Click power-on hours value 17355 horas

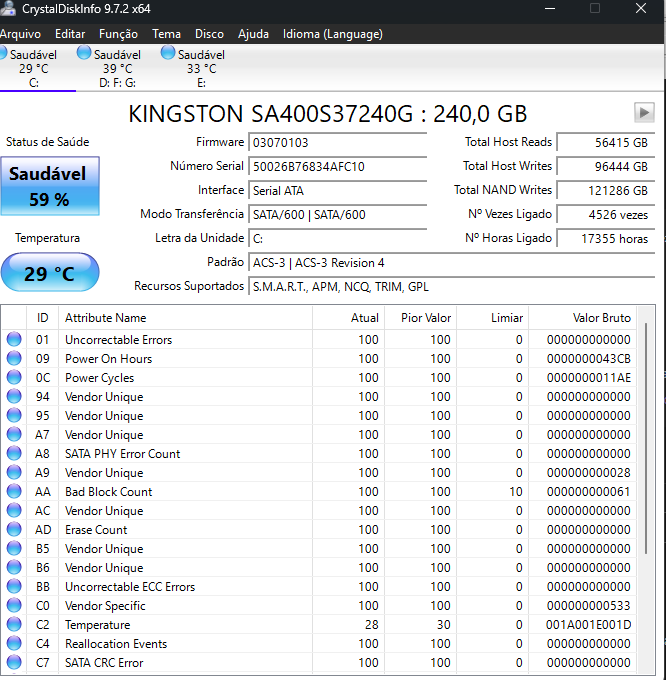pyautogui.click(x=605, y=239)
